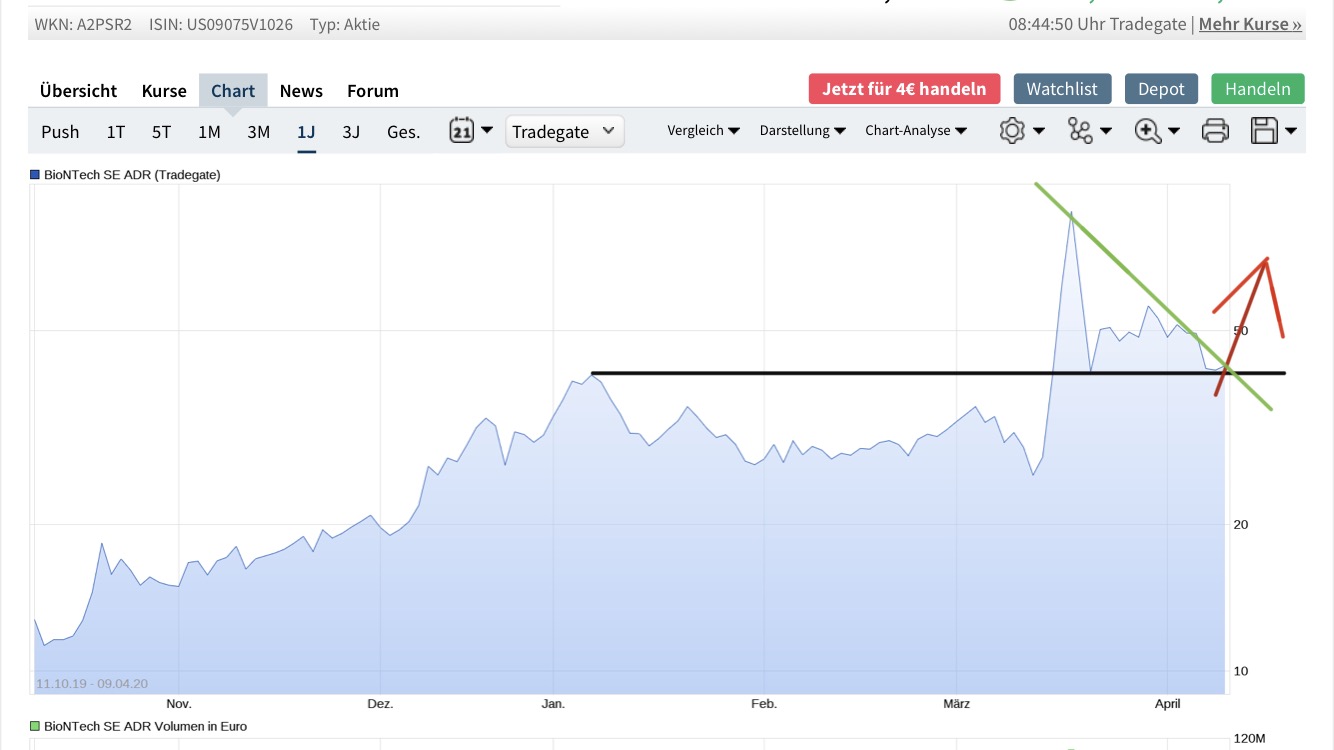This screenshot has width=1334, height=750.
Task: Print the chart using the printer icon
Action: [1215, 131]
